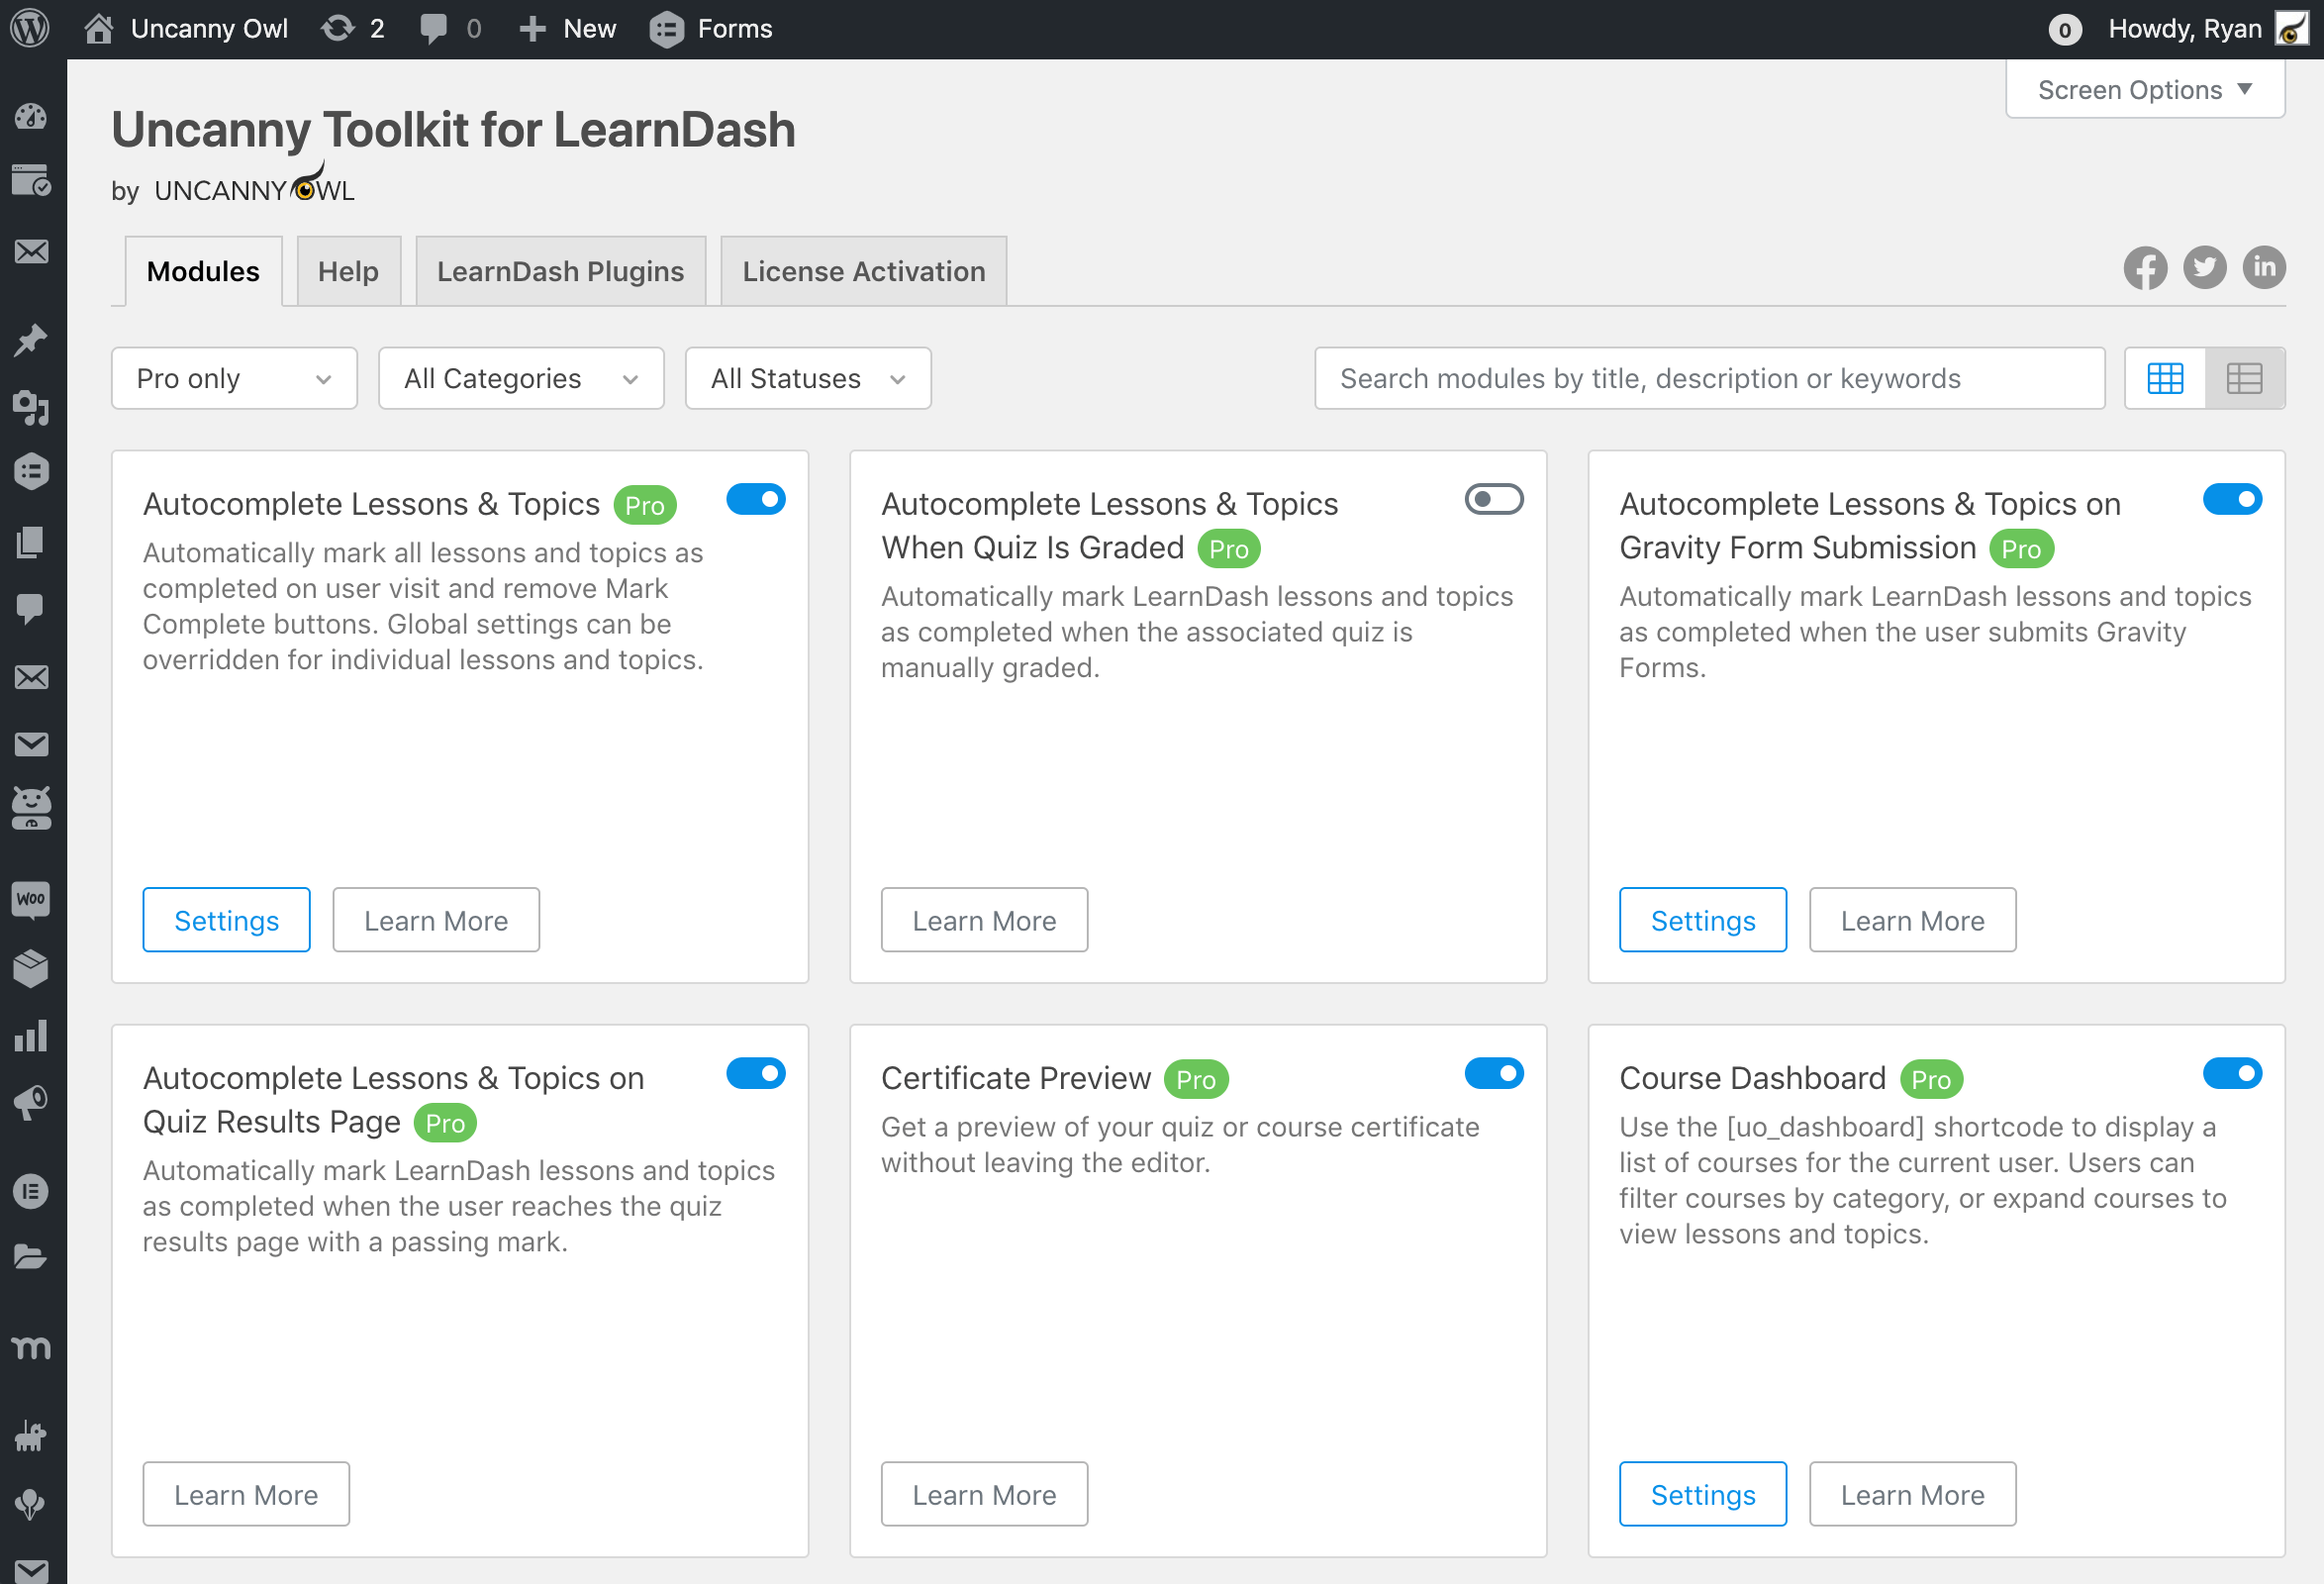Image resolution: width=2324 pixels, height=1584 pixels.
Task: Expand the All Categories dropdown
Action: pos(520,378)
